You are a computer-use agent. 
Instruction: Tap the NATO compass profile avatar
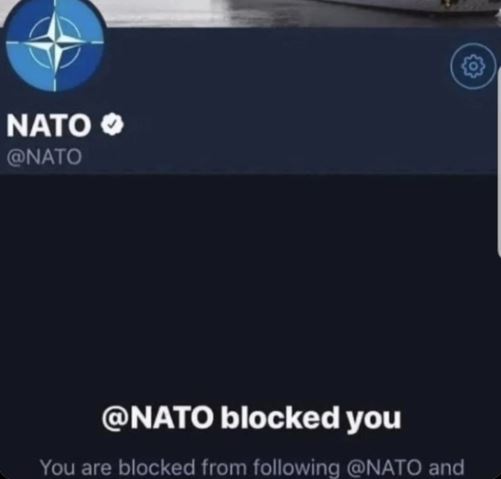click(x=55, y=42)
